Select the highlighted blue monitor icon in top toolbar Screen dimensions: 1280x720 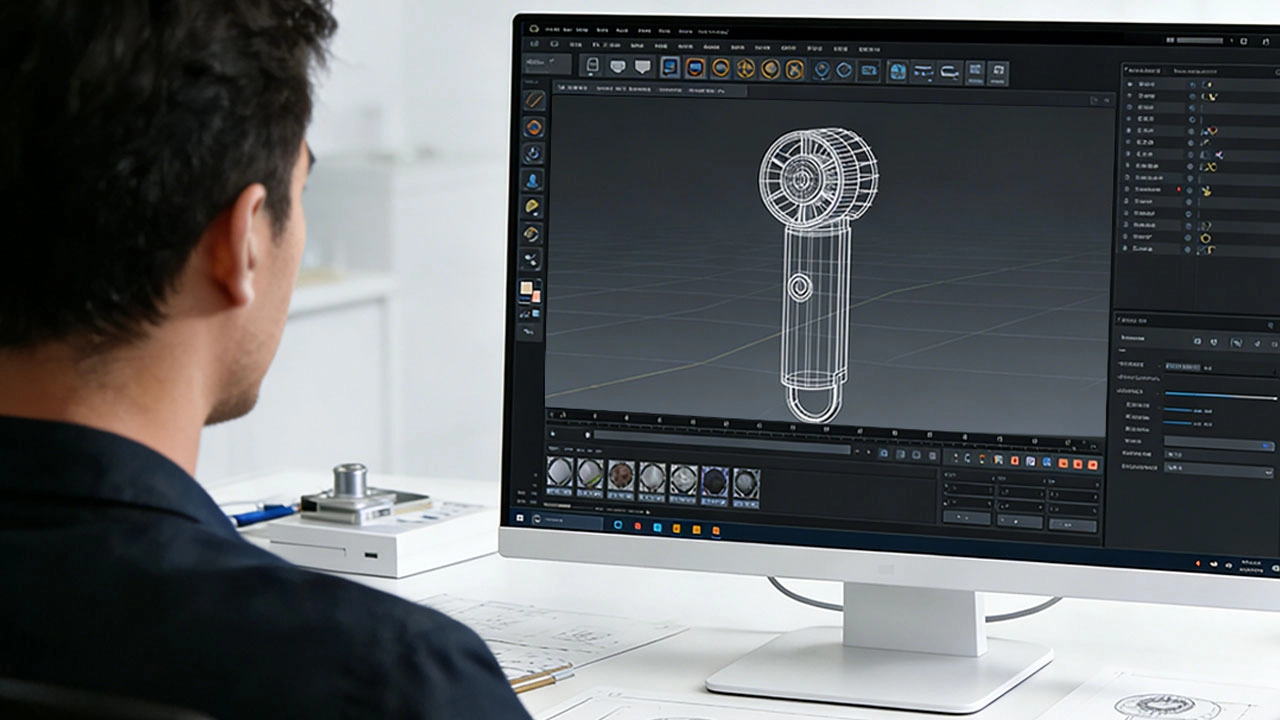669,67
